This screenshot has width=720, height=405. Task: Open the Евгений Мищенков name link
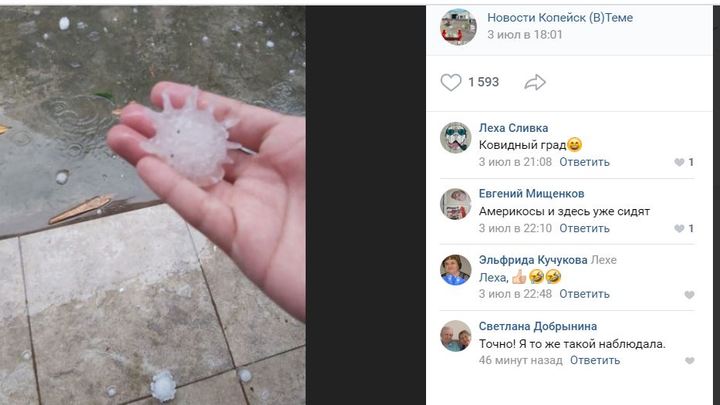click(531, 194)
